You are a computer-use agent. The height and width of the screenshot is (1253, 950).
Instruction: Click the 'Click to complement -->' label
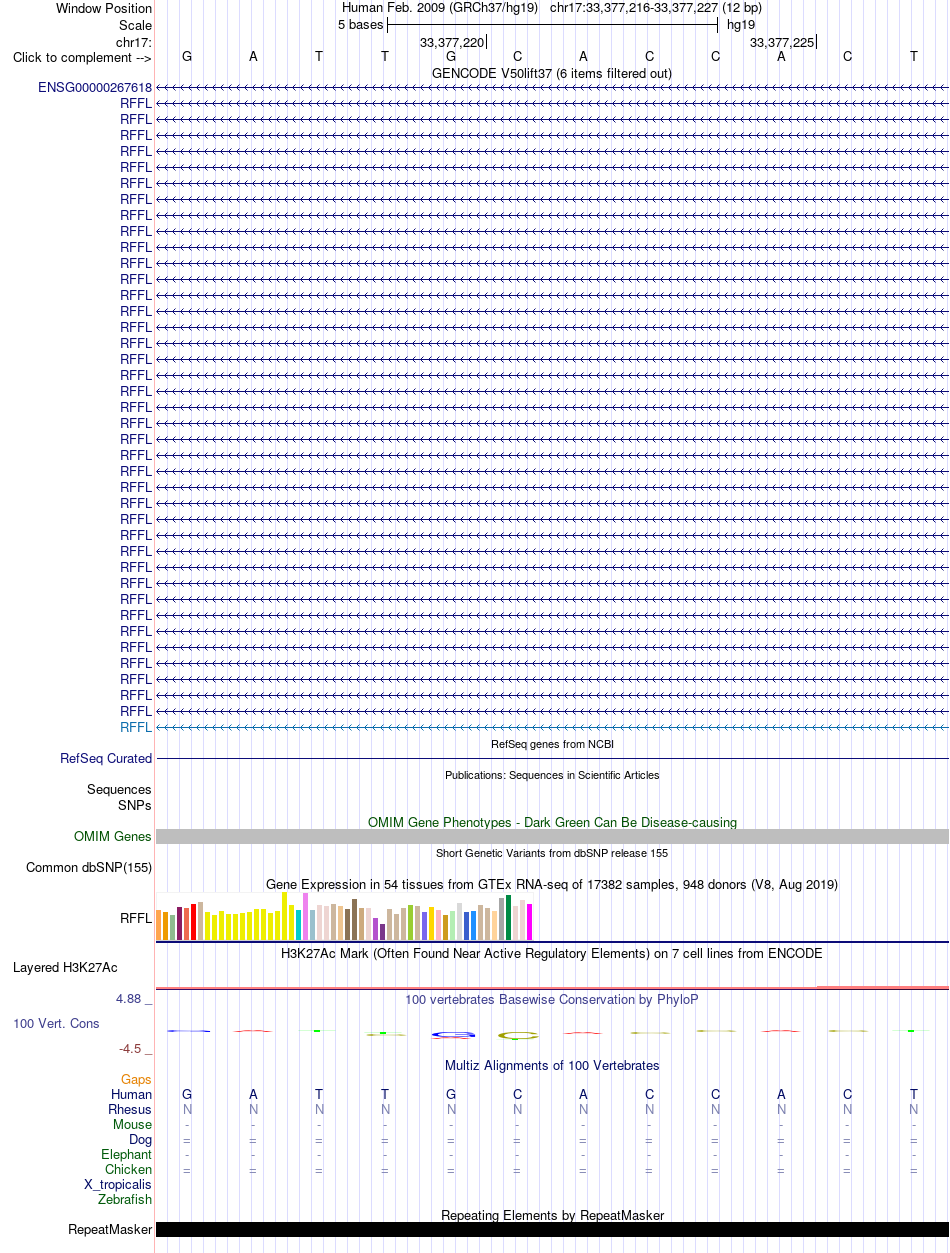click(82, 57)
